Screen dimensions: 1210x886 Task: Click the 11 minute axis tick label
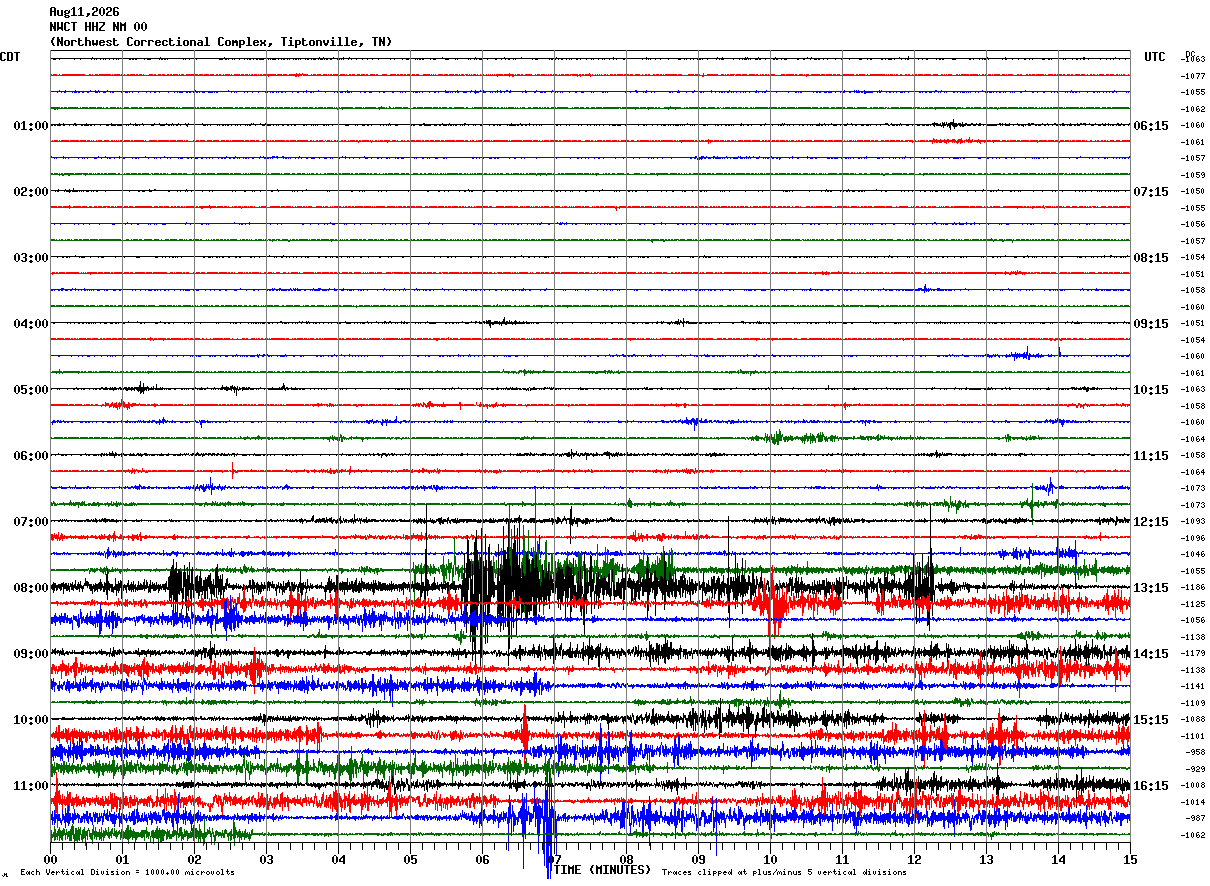pyautogui.click(x=843, y=860)
